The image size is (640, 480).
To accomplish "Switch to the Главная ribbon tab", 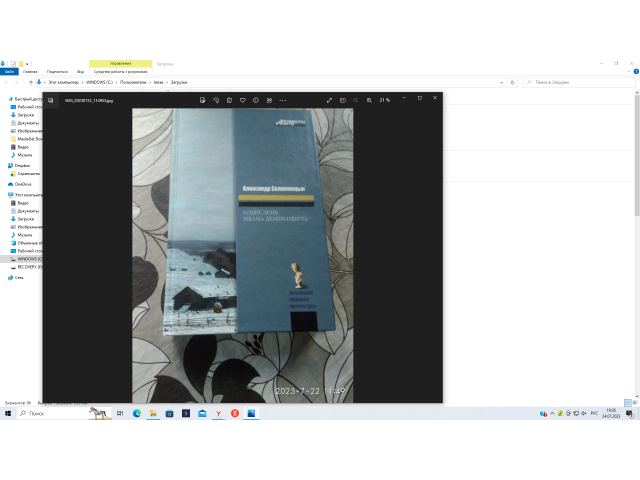I will pyautogui.click(x=30, y=71).
